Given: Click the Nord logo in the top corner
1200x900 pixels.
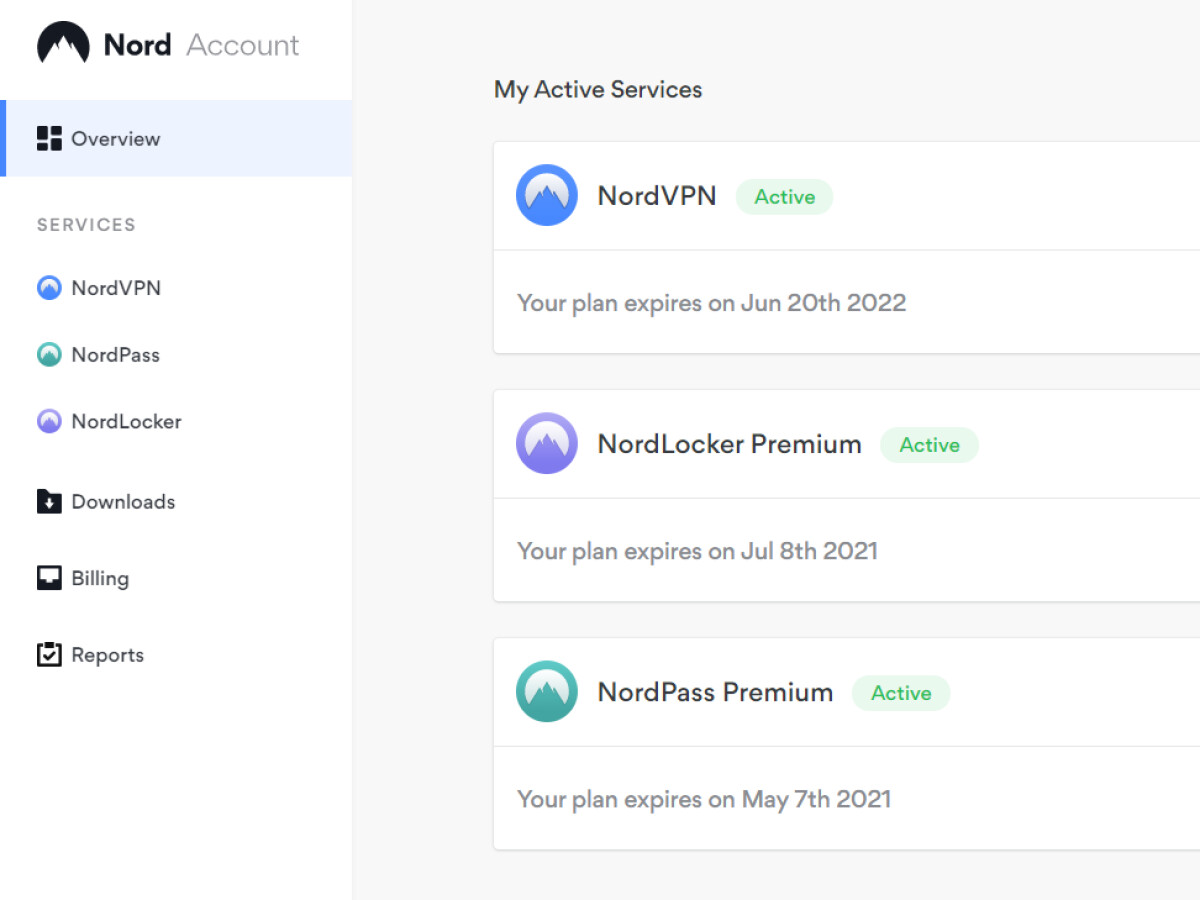Looking at the screenshot, I should click(x=62, y=44).
